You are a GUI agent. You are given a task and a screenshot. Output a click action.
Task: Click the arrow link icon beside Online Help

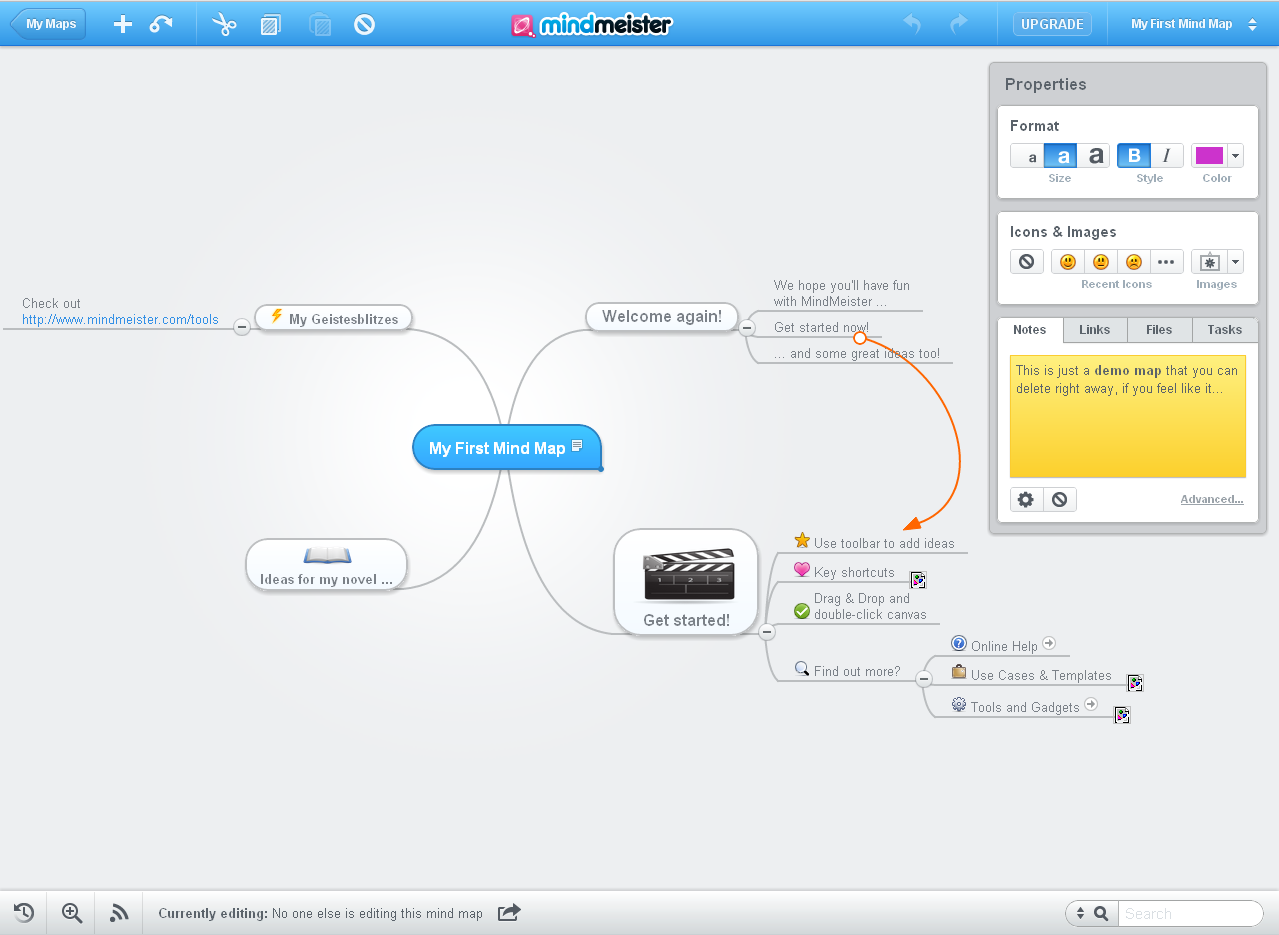[x=1049, y=644]
